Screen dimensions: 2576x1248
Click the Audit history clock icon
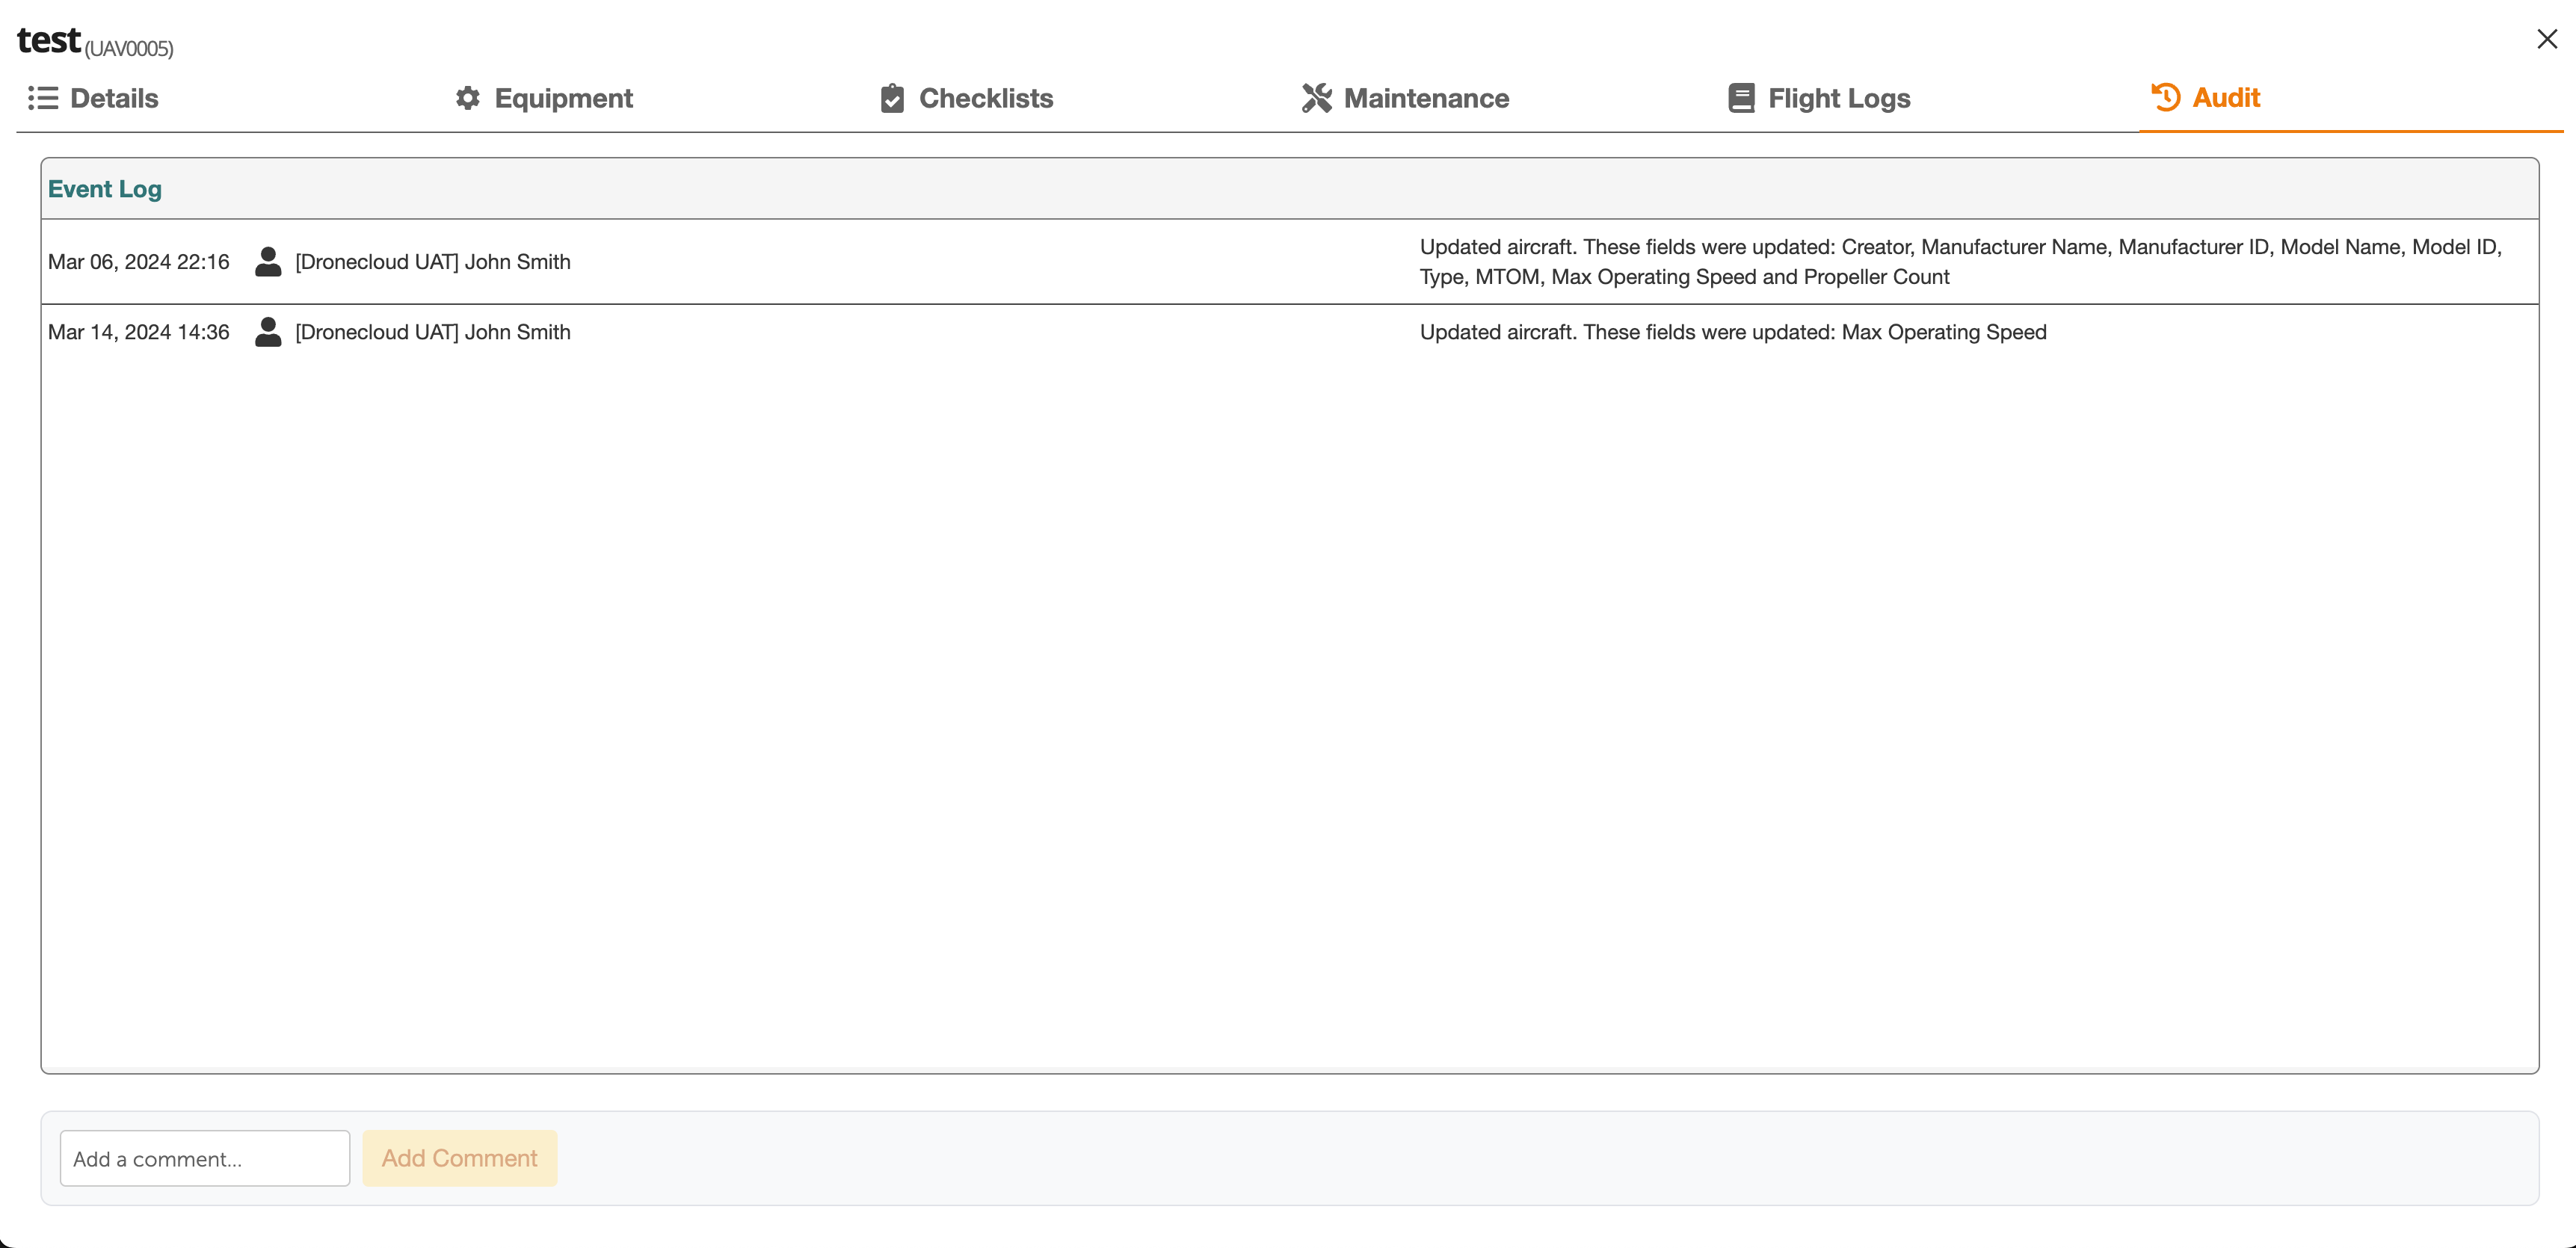tap(2165, 97)
